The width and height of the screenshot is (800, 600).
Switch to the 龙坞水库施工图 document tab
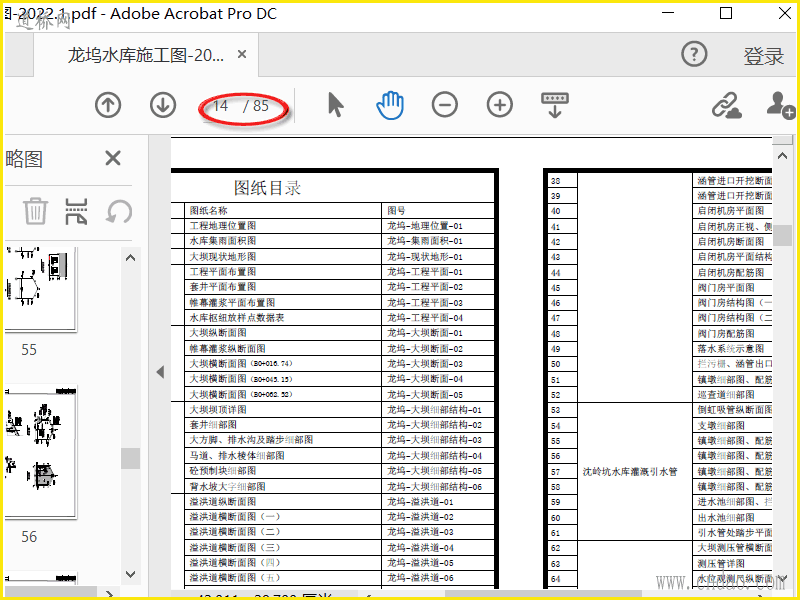click(145, 55)
